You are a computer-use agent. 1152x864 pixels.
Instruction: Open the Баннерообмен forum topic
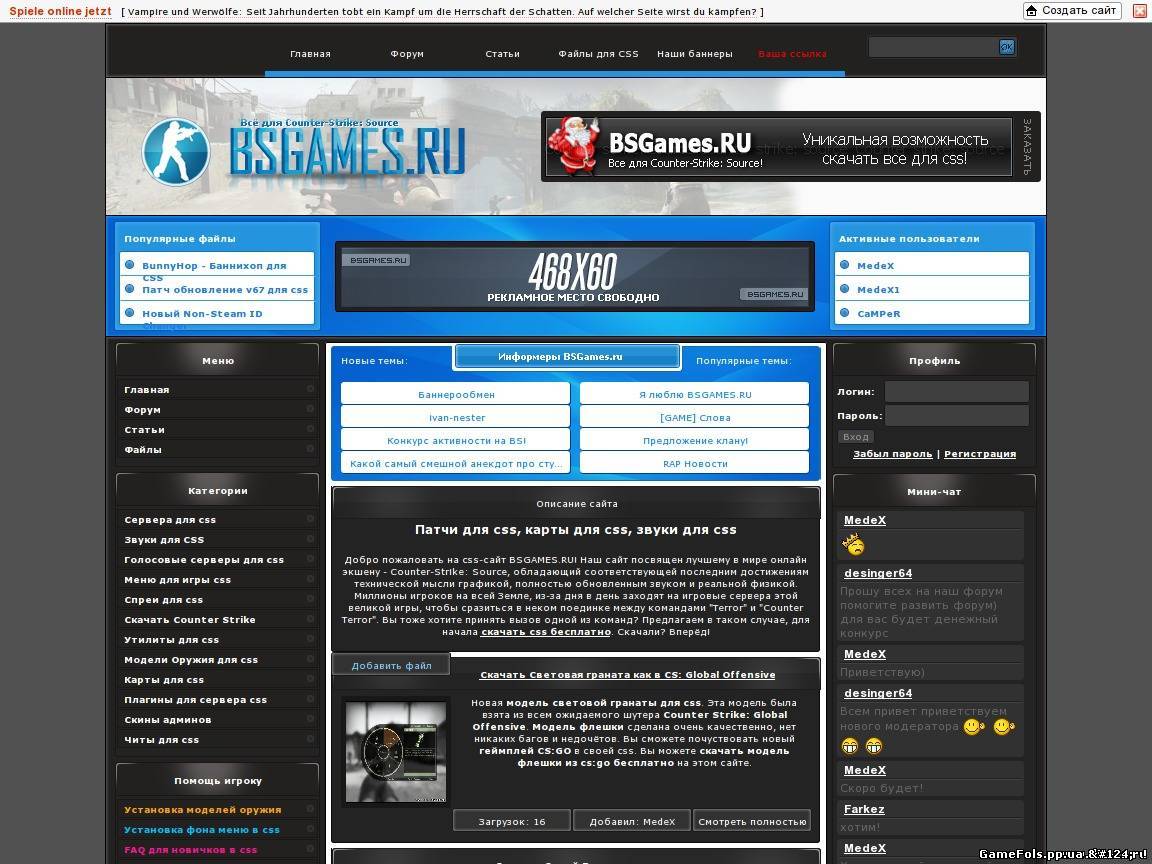pyautogui.click(x=456, y=395)
